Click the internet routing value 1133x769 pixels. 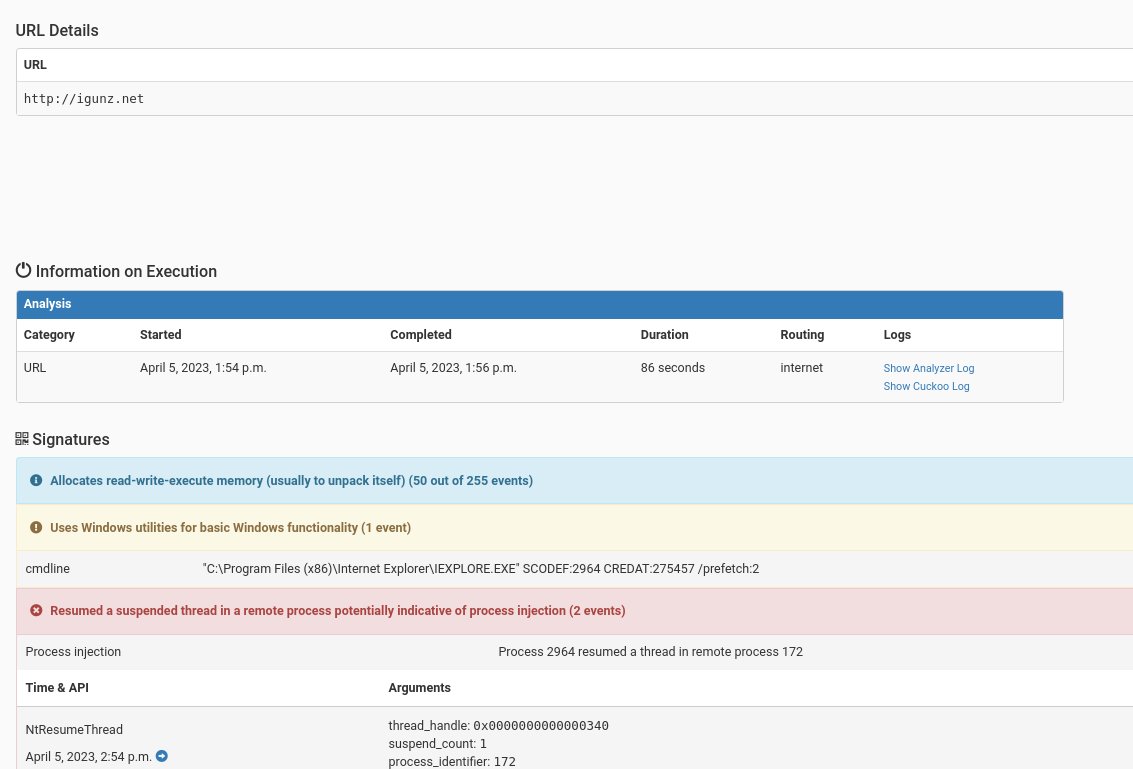coord(801,368)
